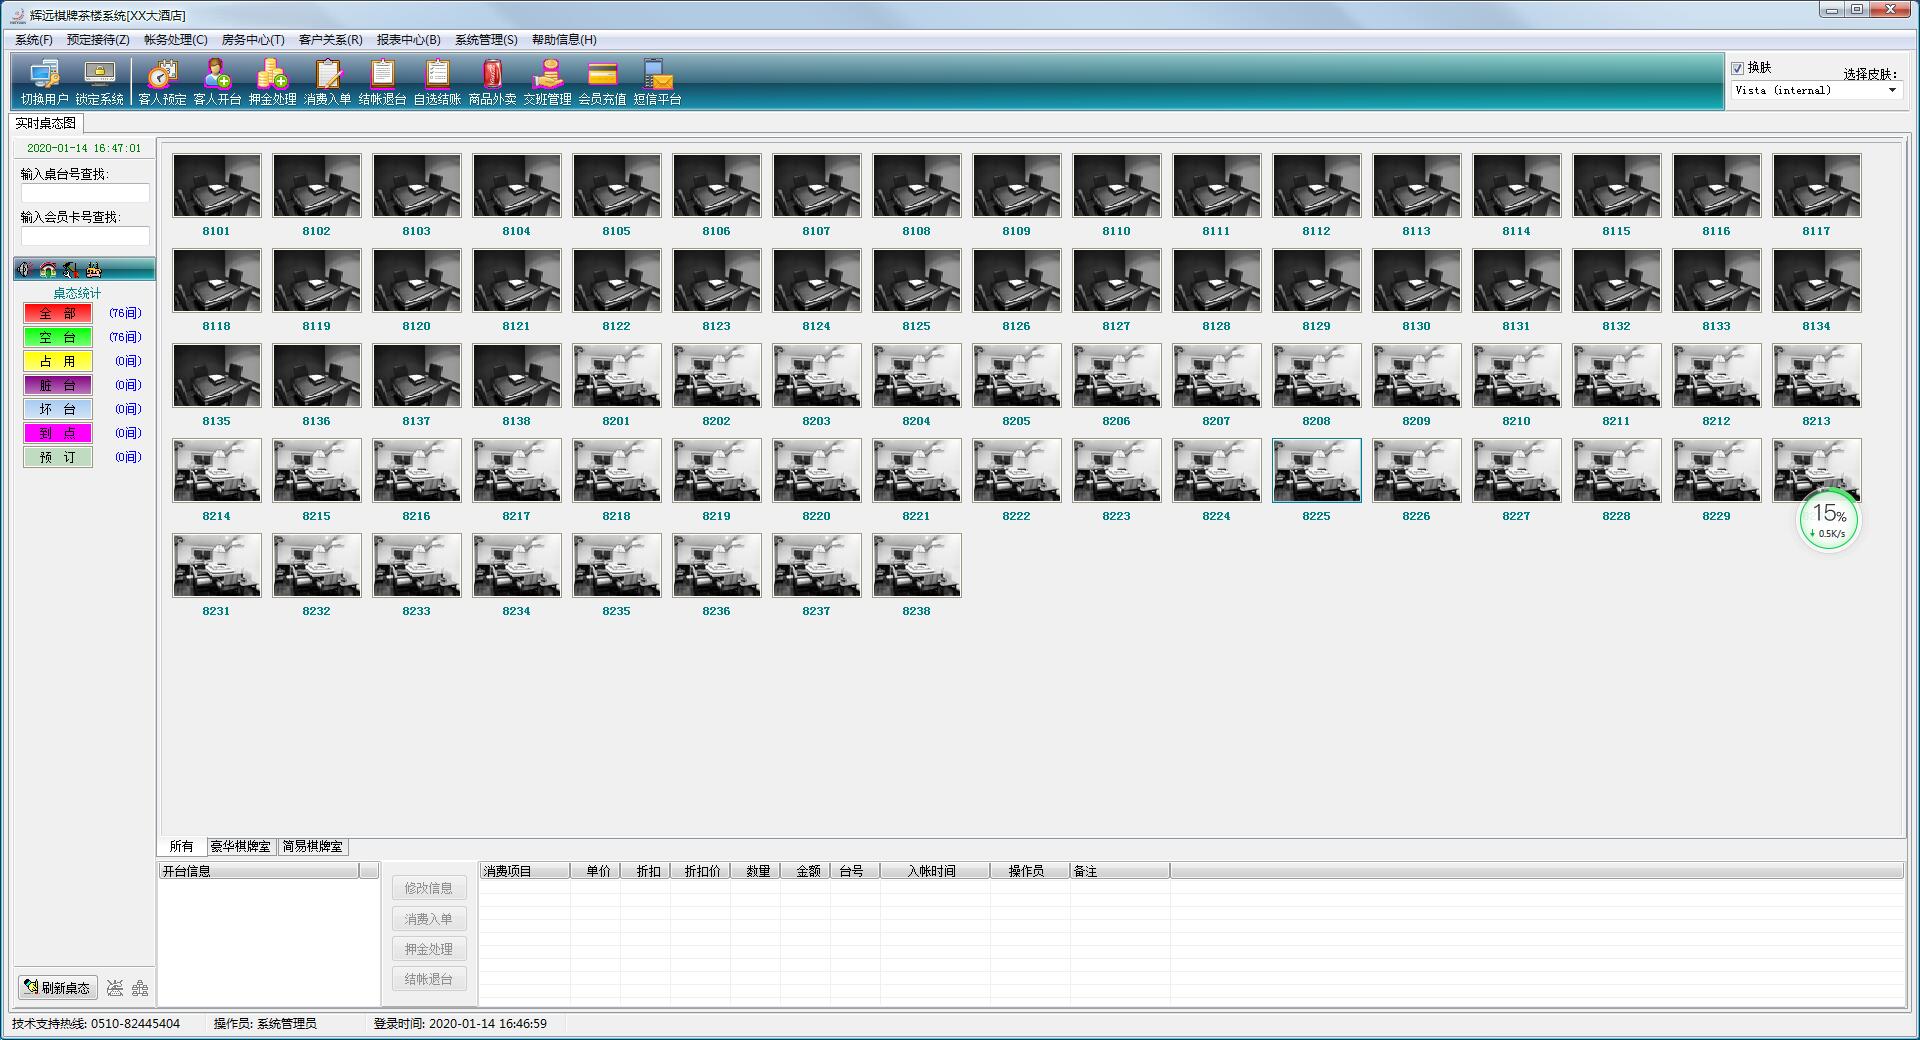Filter tables by red 全部 status

tap(58, 313)
